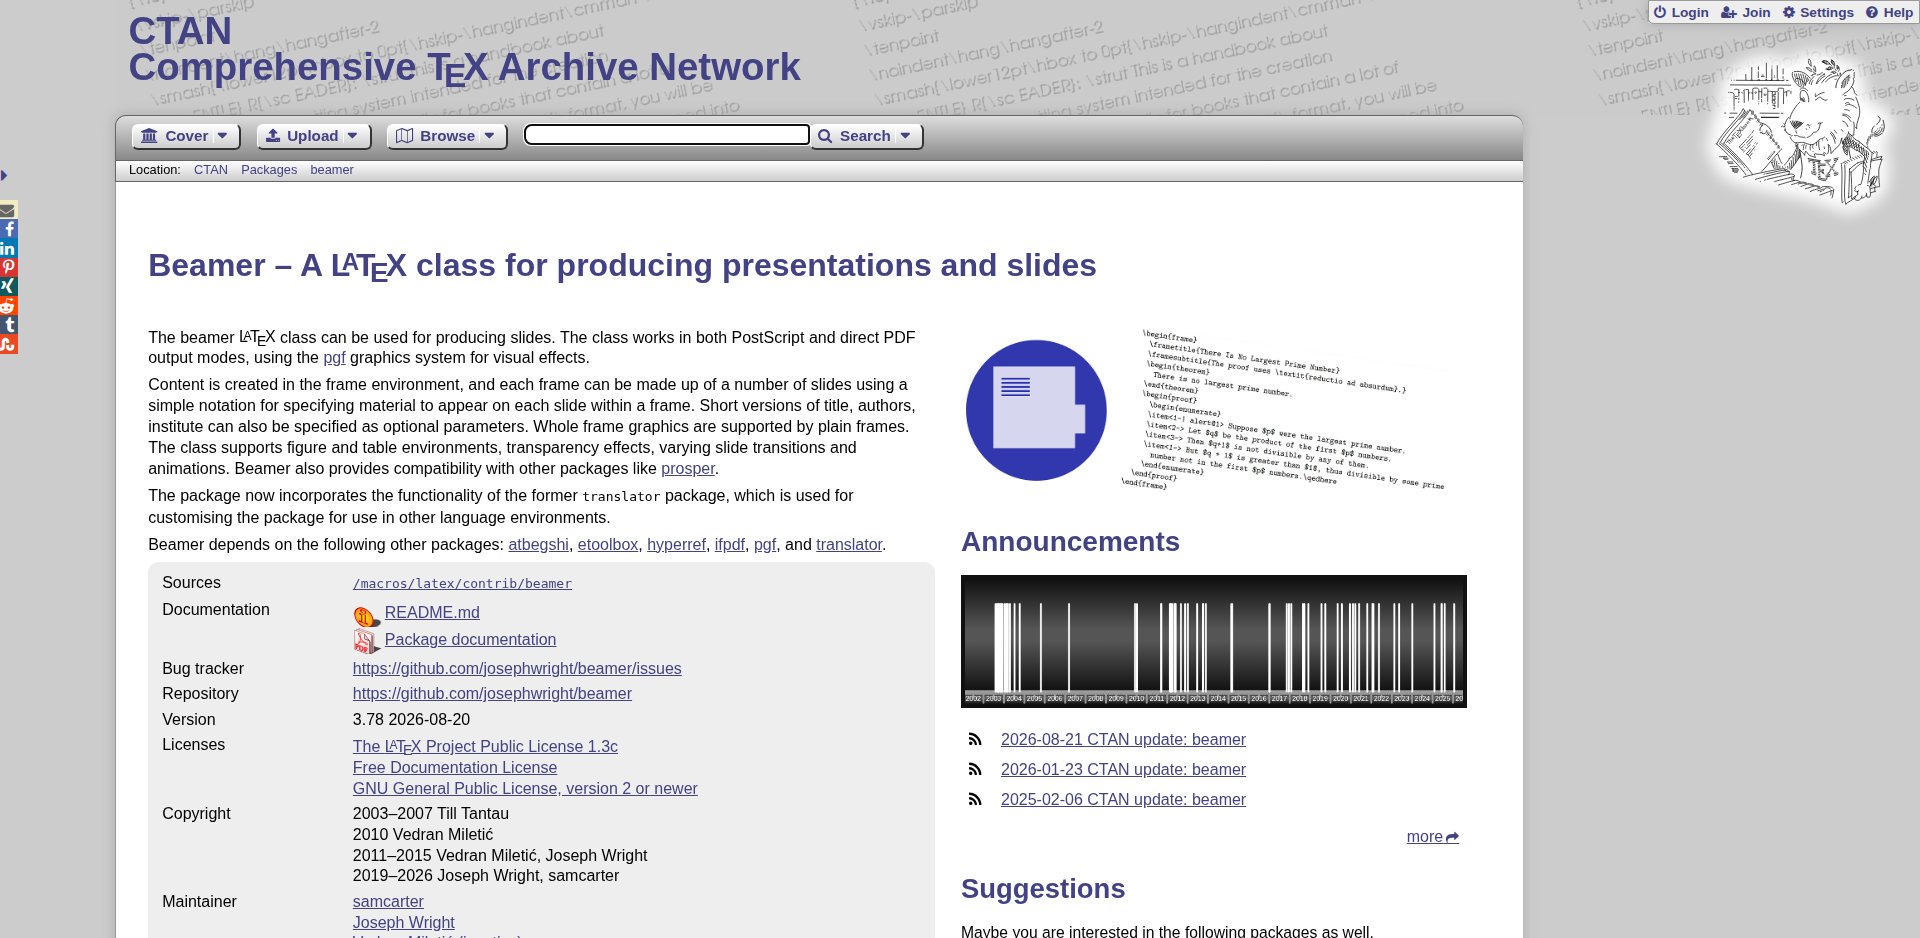Focus the search text field
This screenshot has width=1920, height=938.
click(667, 135)
